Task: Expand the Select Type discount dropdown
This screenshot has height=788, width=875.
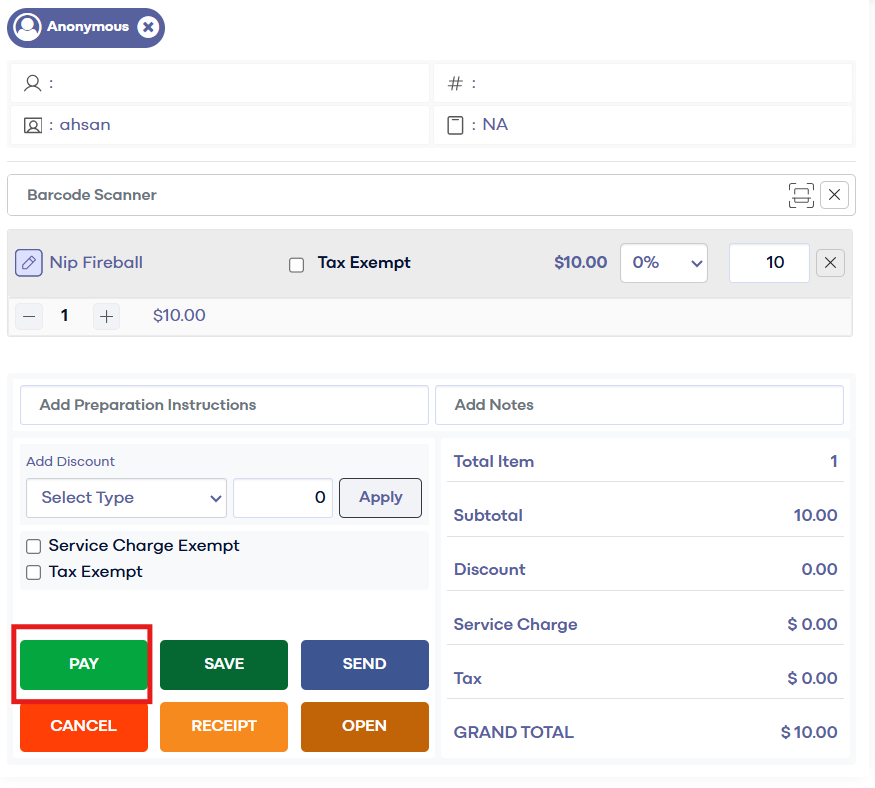Action: (x=126, y=498)
